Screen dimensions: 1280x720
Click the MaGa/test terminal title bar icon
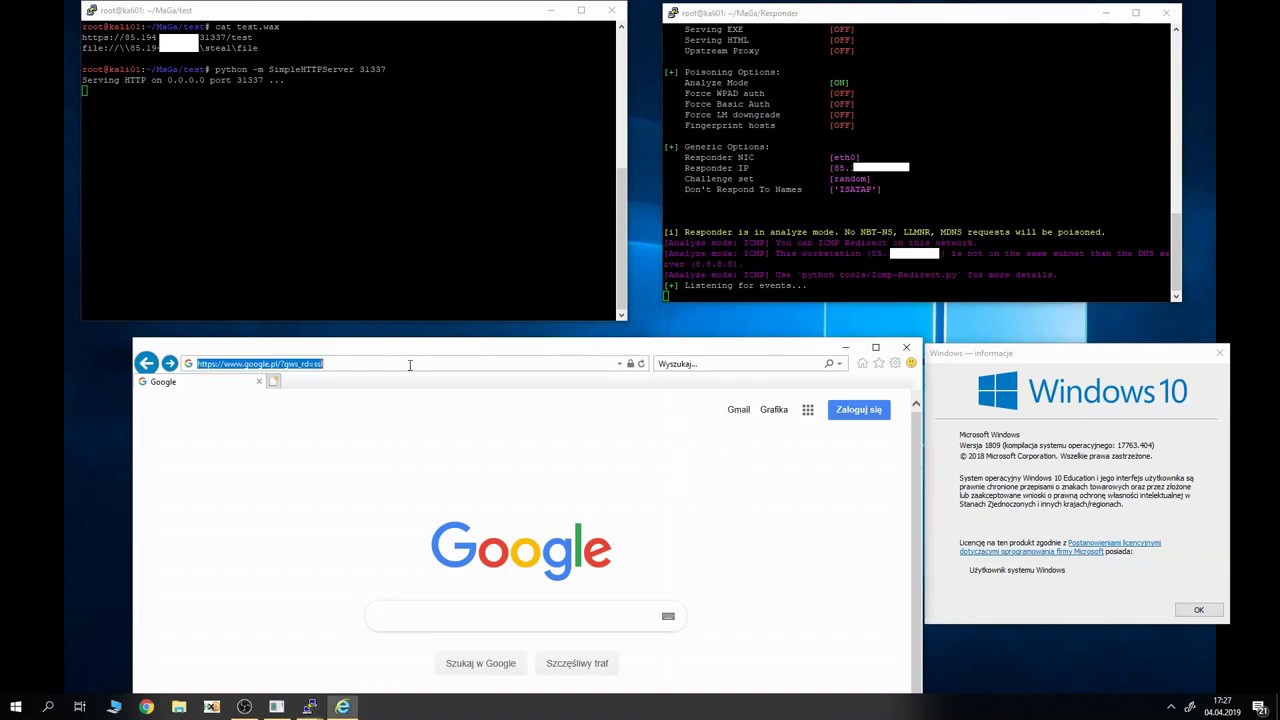coord(92,10)
